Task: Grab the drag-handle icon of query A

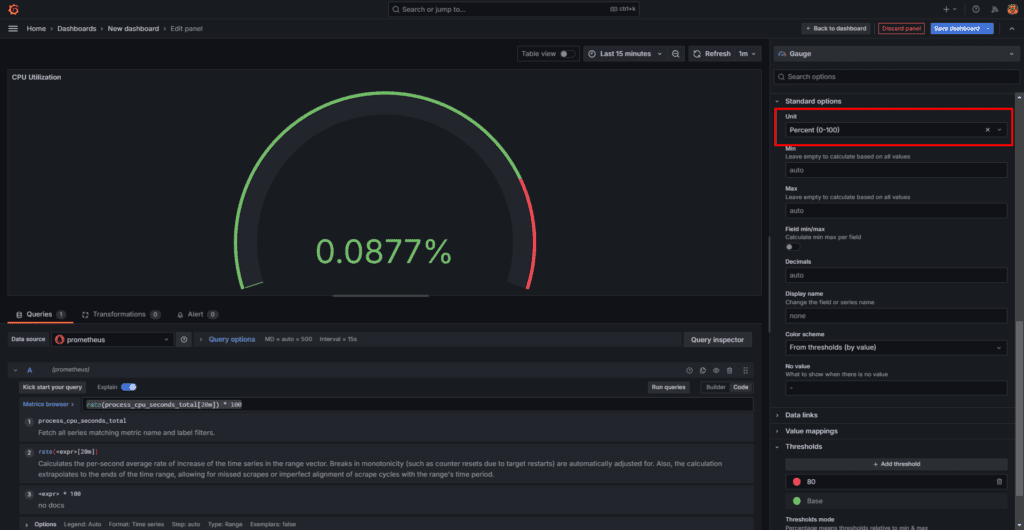Action: click(x=745, y=370)
